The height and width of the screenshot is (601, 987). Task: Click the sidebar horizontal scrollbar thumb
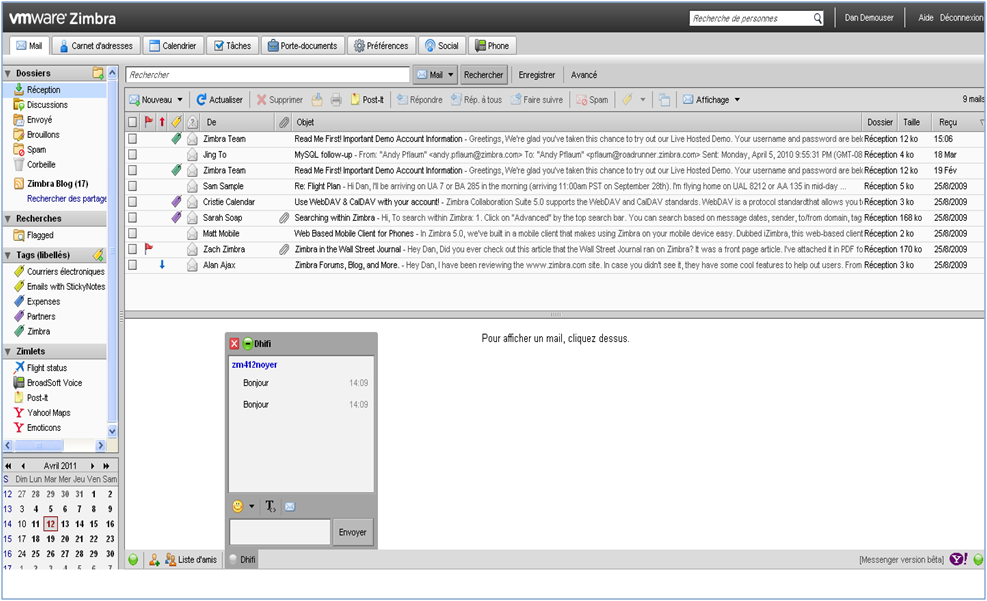(x=39, y=445)
